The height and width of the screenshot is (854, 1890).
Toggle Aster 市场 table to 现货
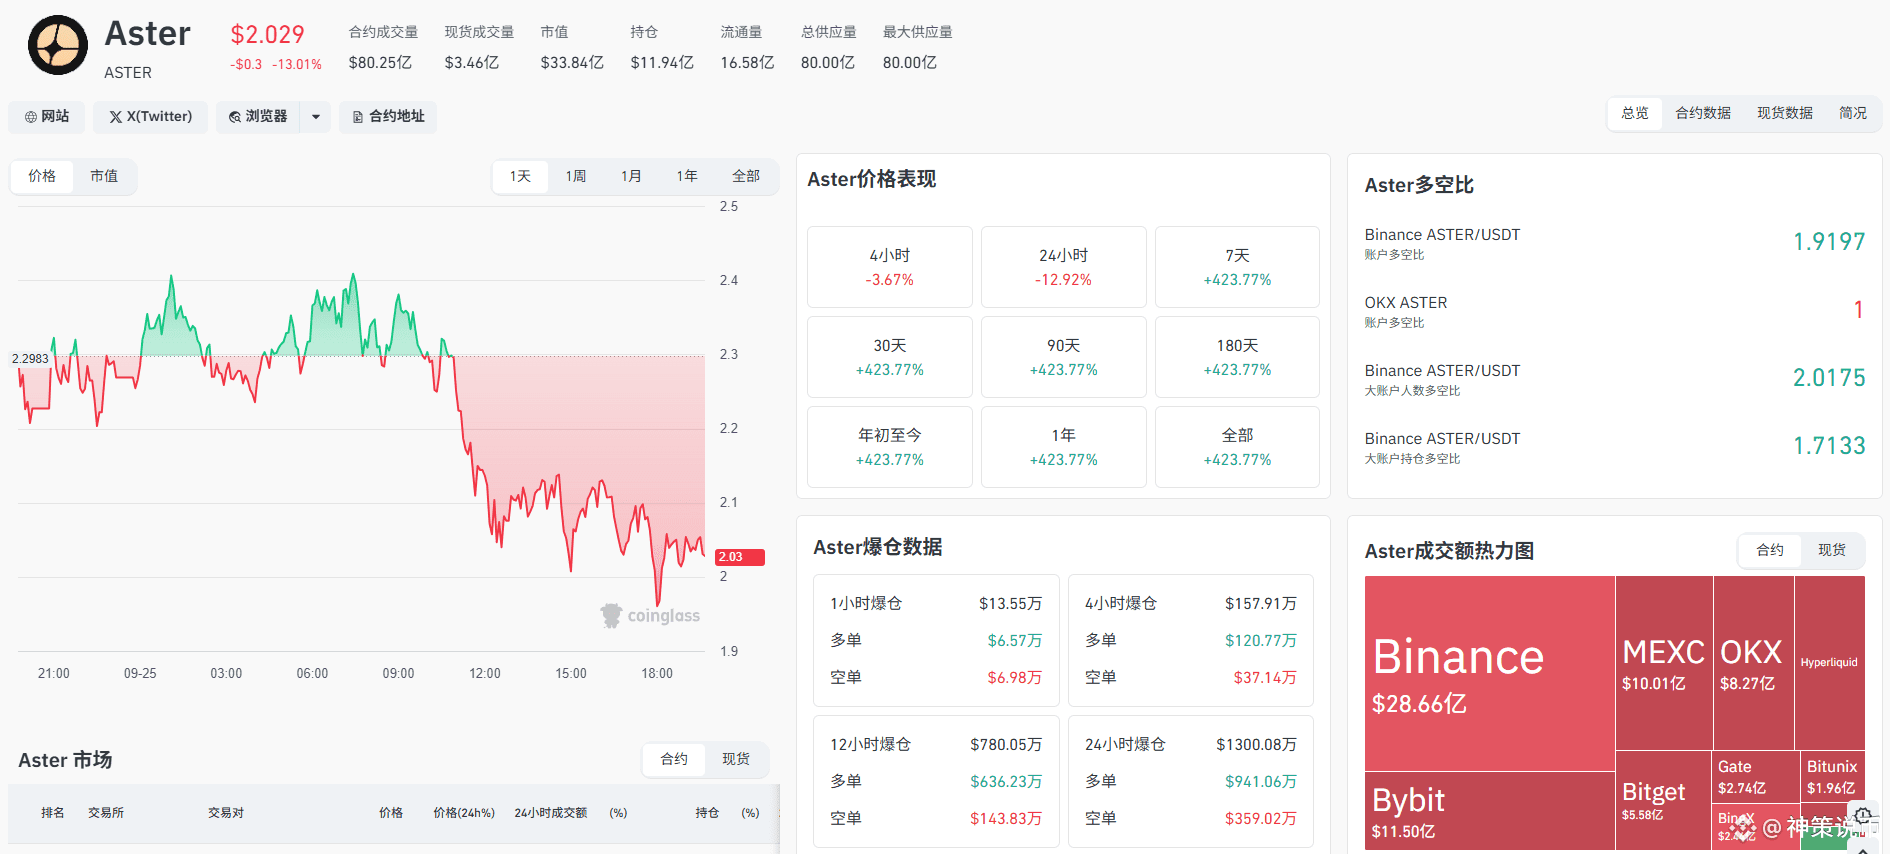[x=736, y=759]
